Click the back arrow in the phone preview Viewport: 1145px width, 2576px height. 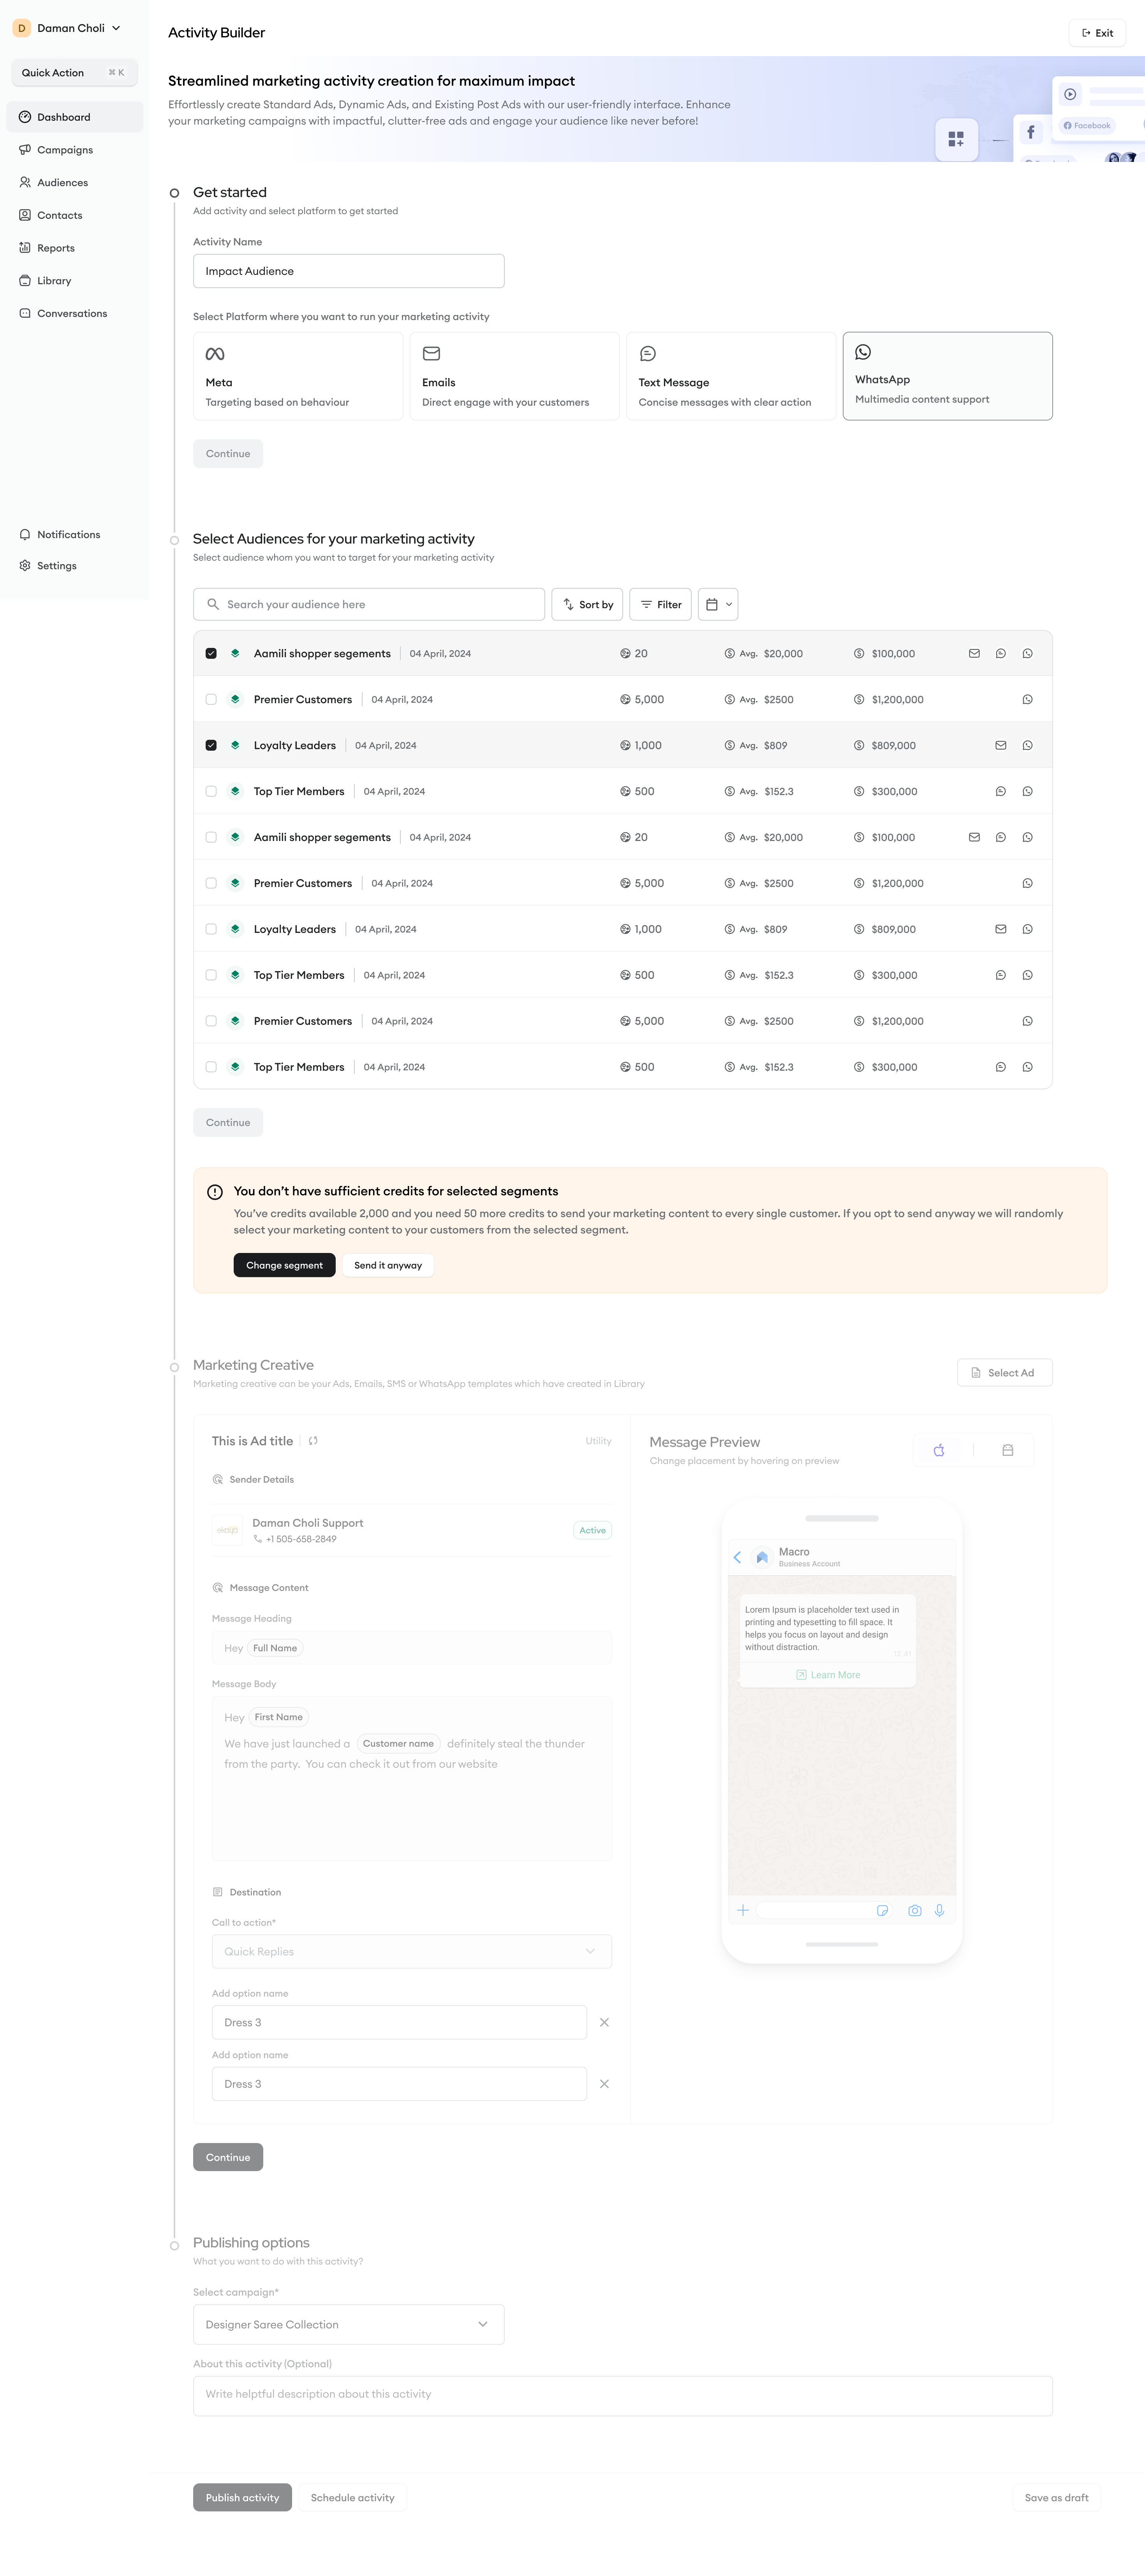[737, 1557]
